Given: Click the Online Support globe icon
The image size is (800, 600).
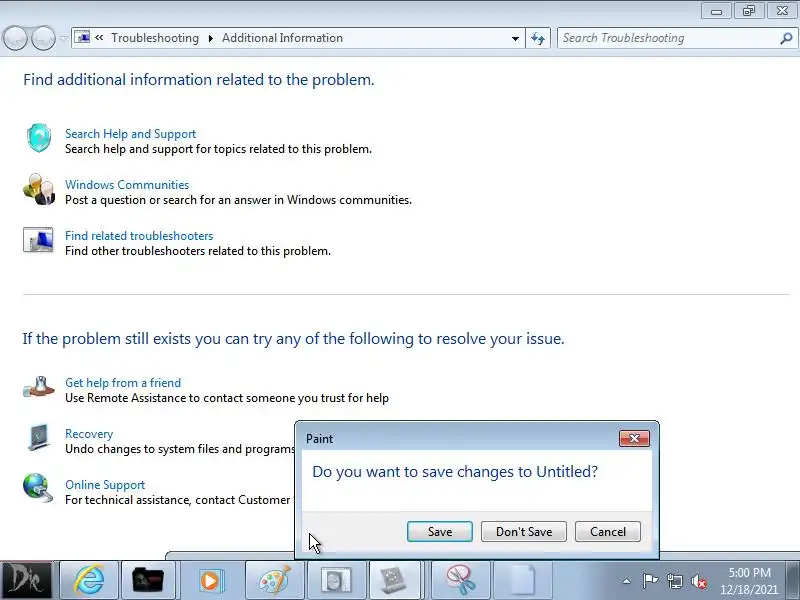Looking at the screenshot, I should point(38,488).
